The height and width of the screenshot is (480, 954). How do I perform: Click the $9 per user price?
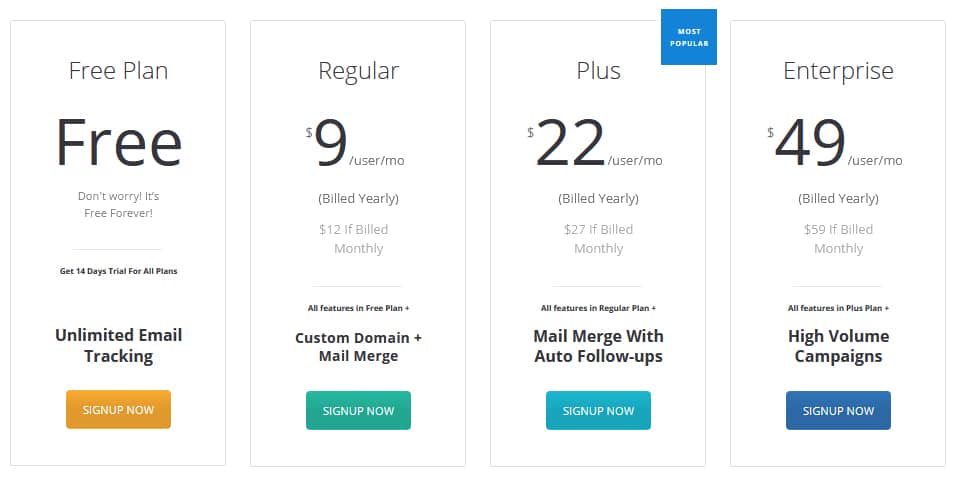coord(355,144)
